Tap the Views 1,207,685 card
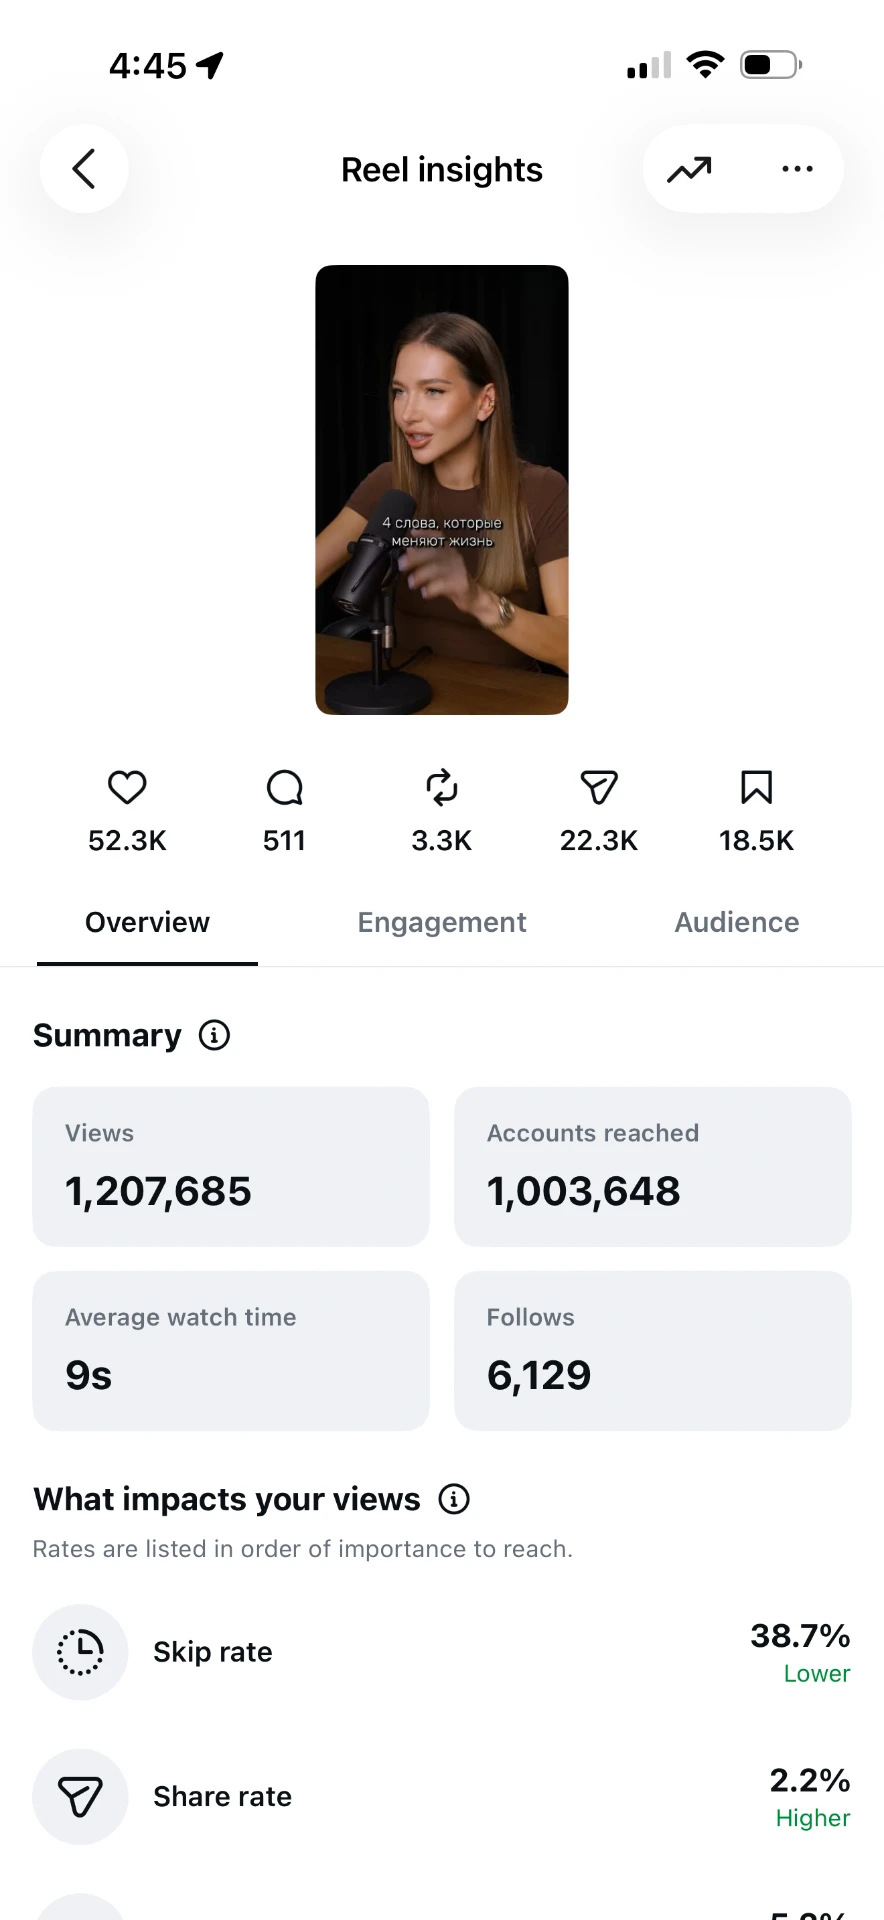 point(231,1167)
